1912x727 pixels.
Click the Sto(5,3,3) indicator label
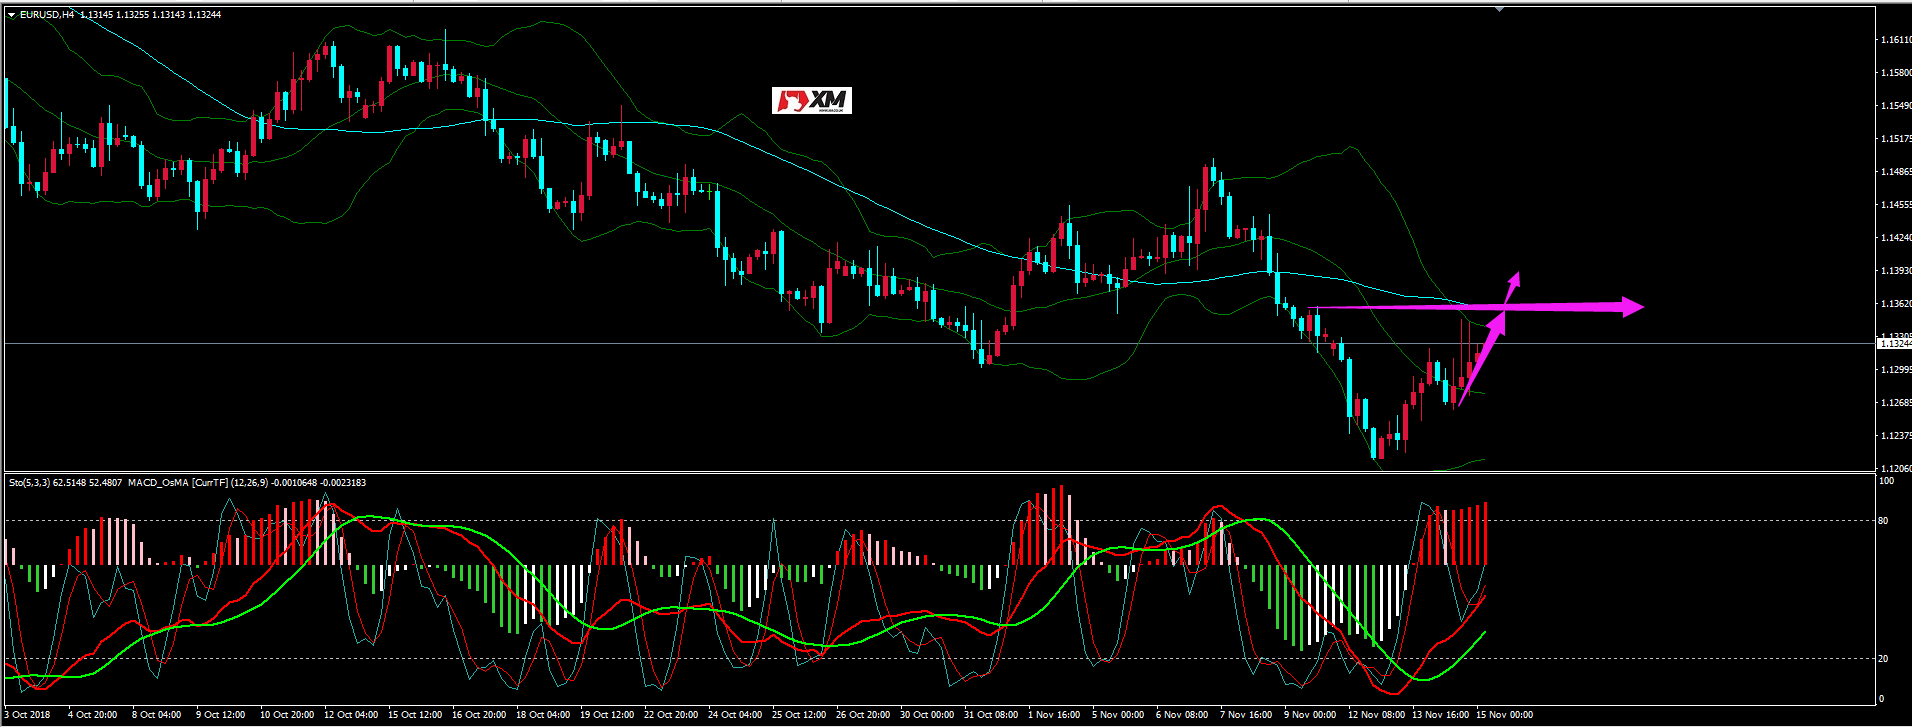coord(29,483)
